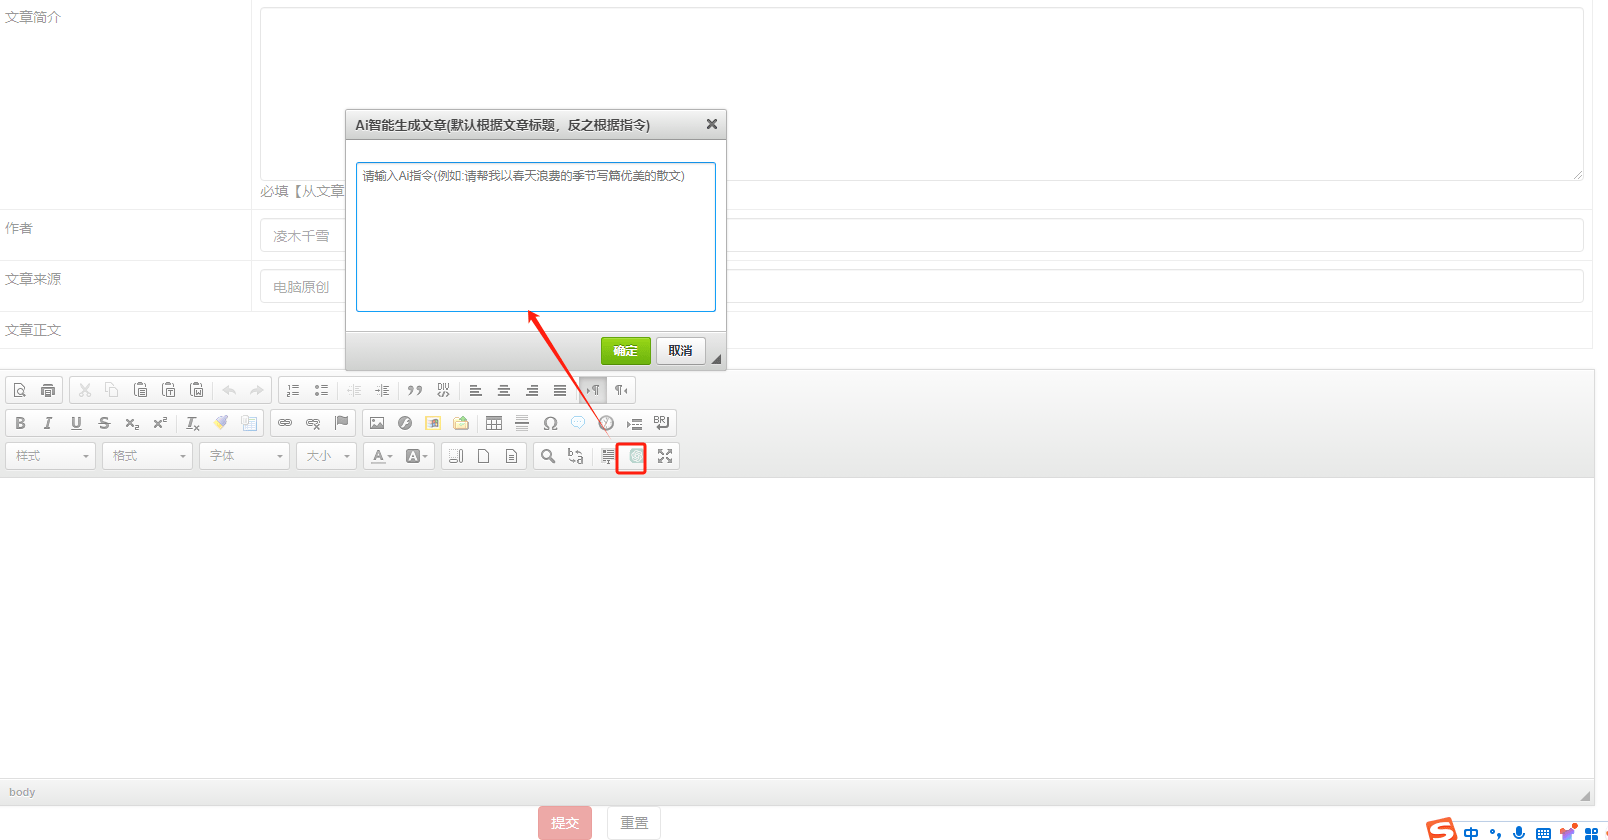Create a DIV container

pyautogui.click(x=443, y=390)
